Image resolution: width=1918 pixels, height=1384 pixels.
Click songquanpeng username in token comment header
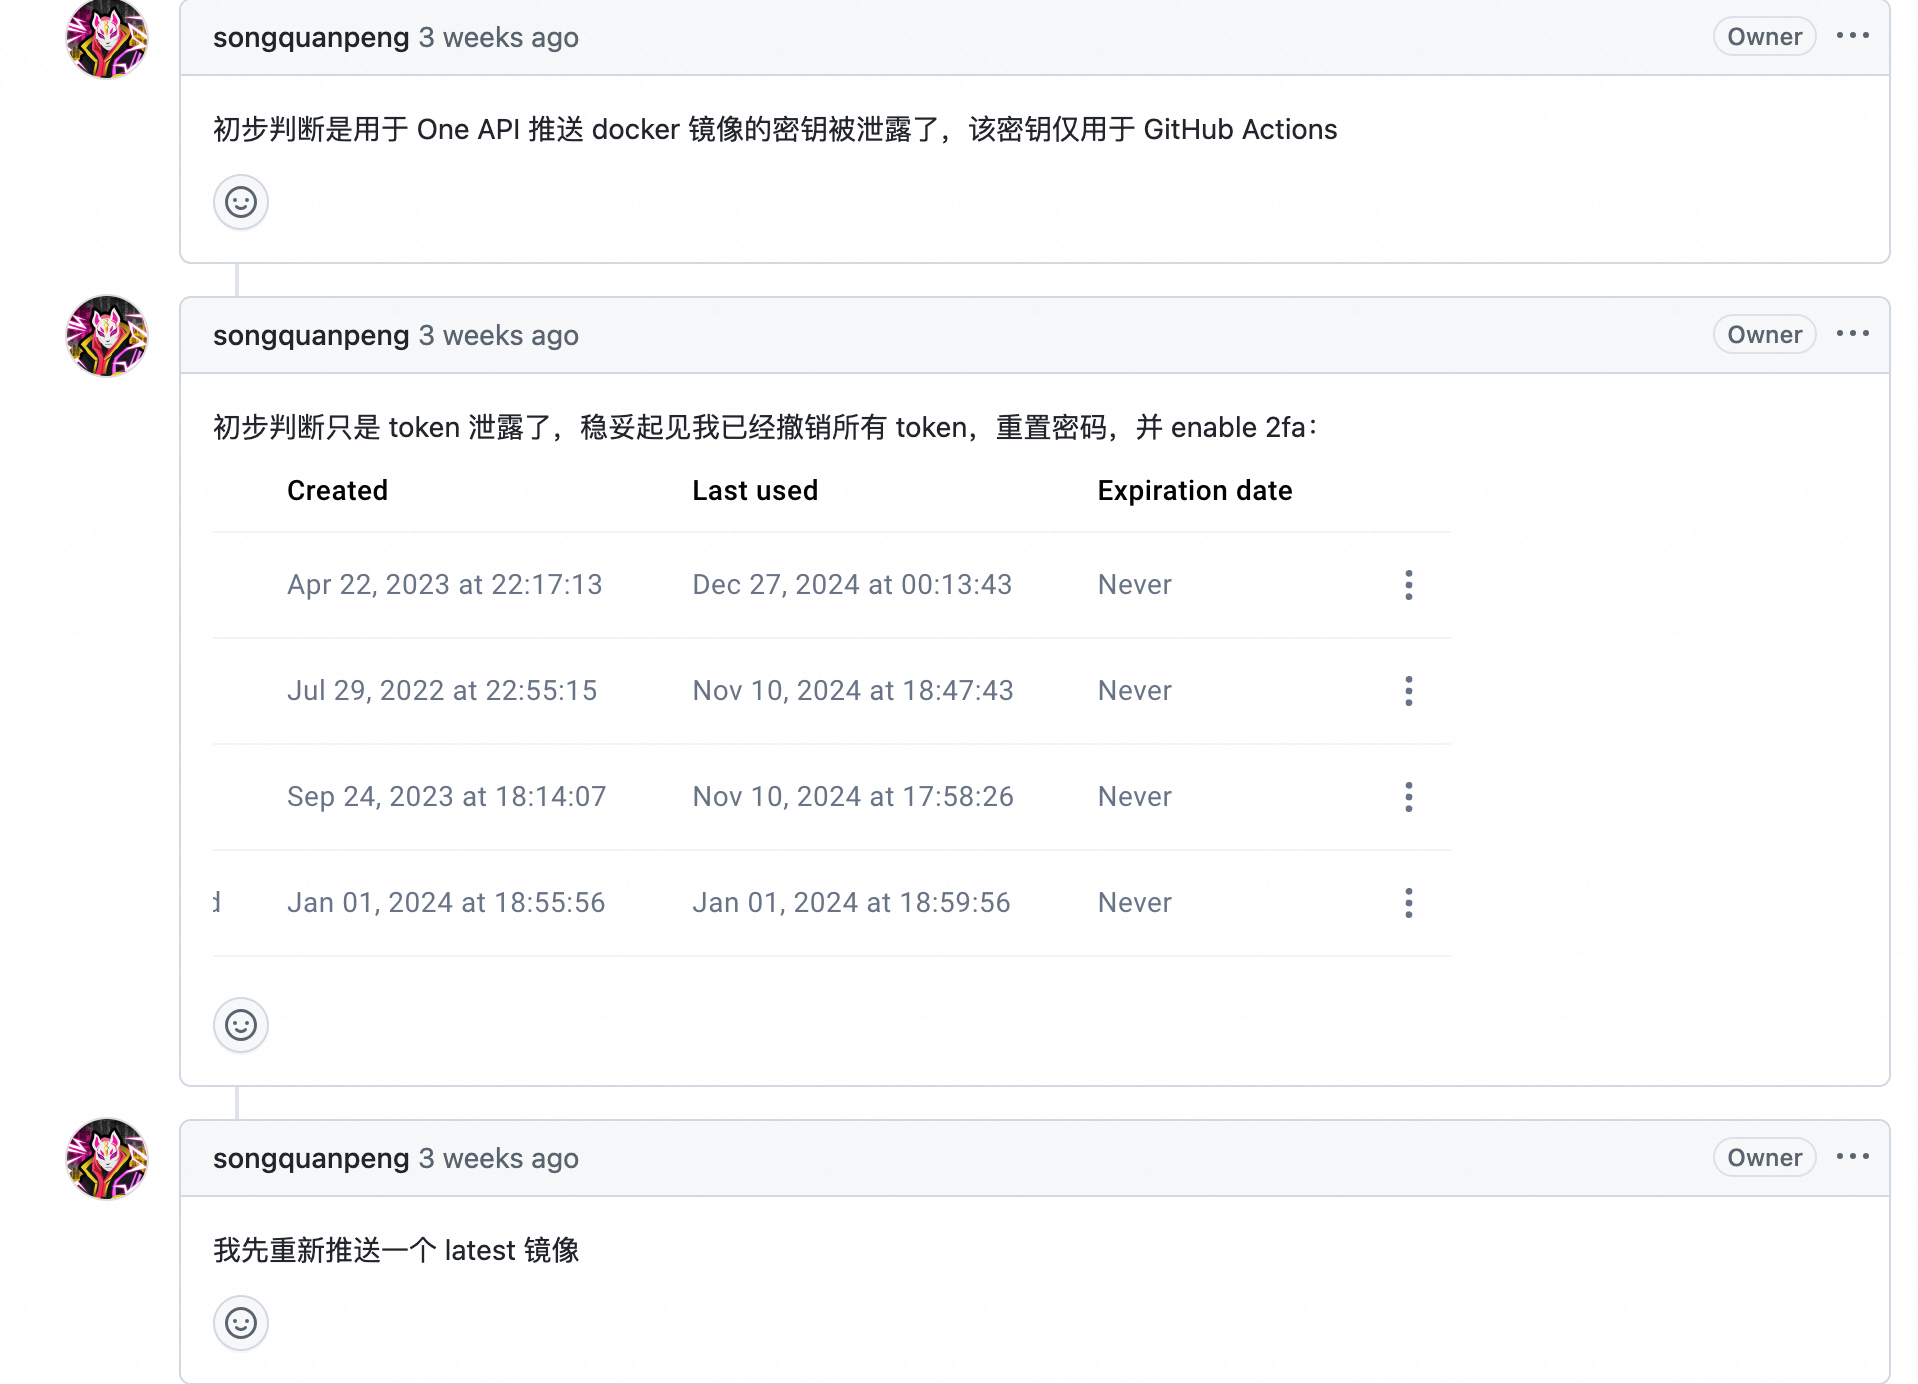[311, 336]
